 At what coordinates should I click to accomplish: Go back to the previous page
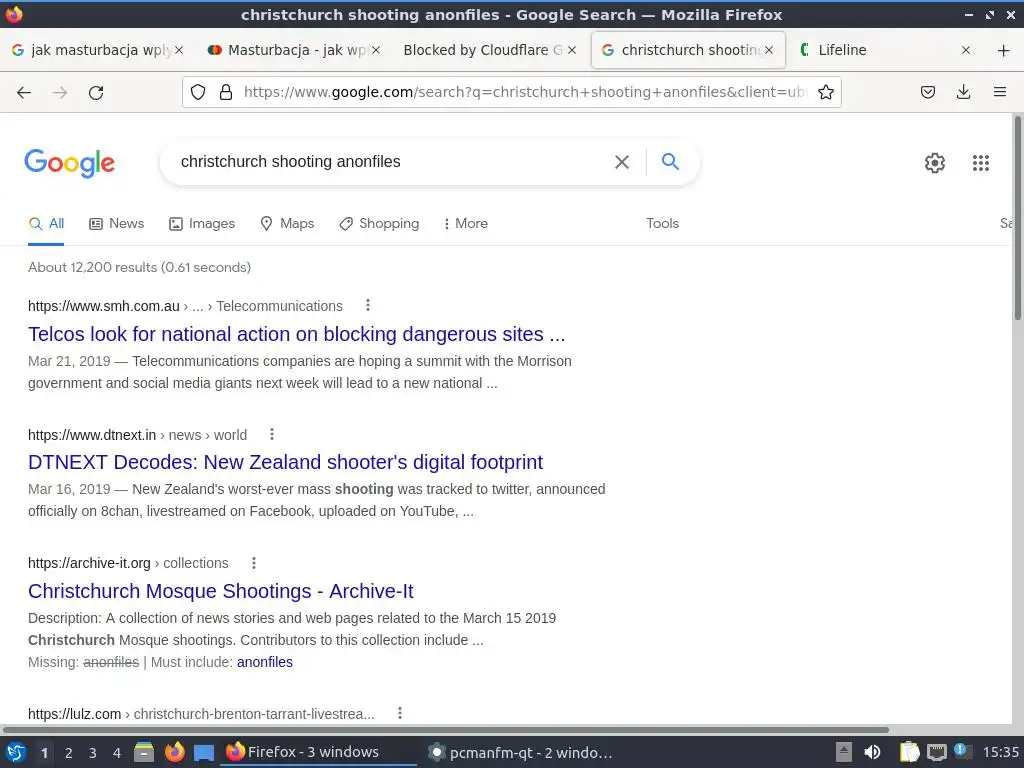[24, 93]
